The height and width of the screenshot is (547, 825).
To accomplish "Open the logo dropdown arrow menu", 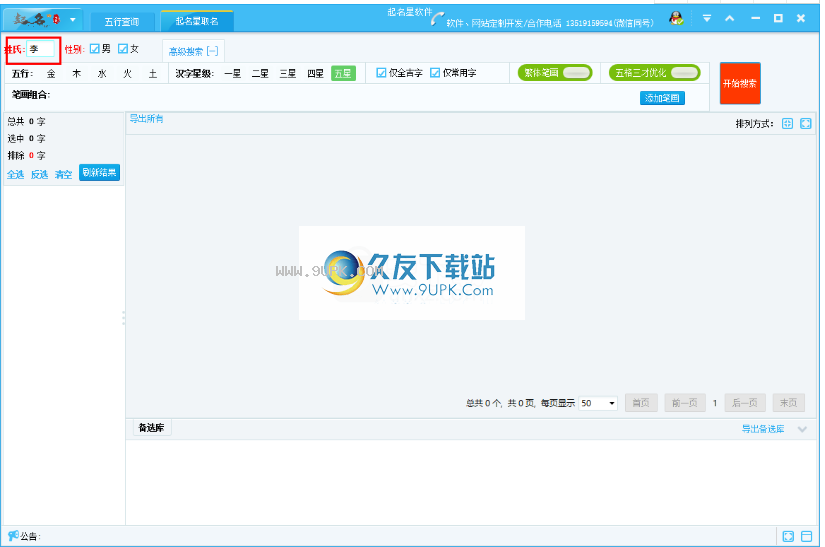I will [73, 20].
